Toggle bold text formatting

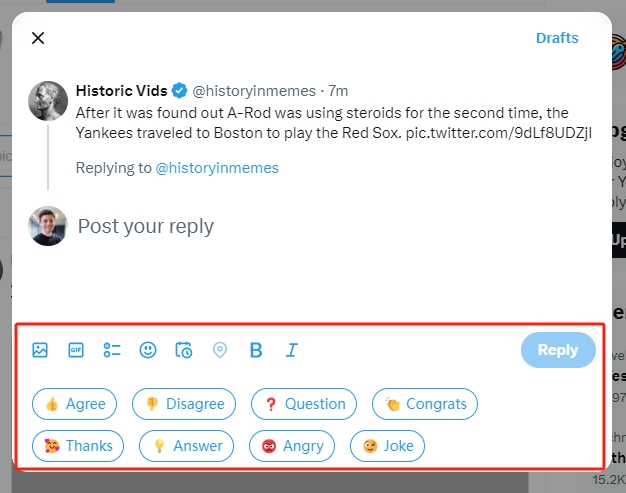[x=256, y=350]
